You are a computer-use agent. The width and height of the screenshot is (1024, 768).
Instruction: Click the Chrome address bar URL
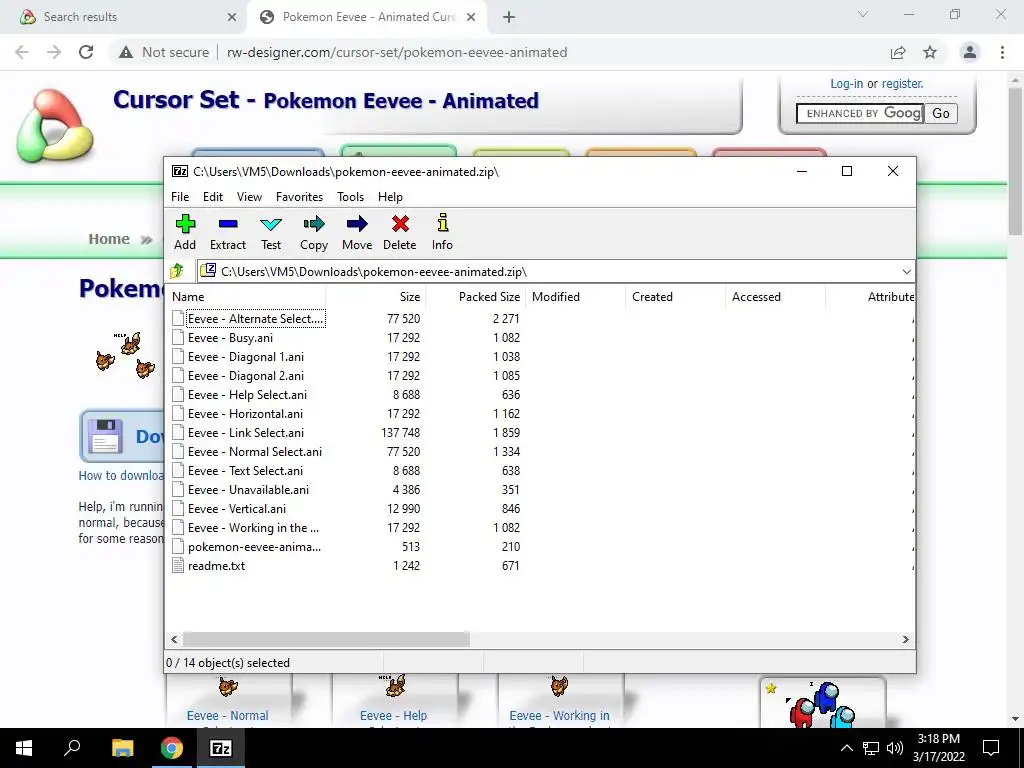tap(397, 52)
